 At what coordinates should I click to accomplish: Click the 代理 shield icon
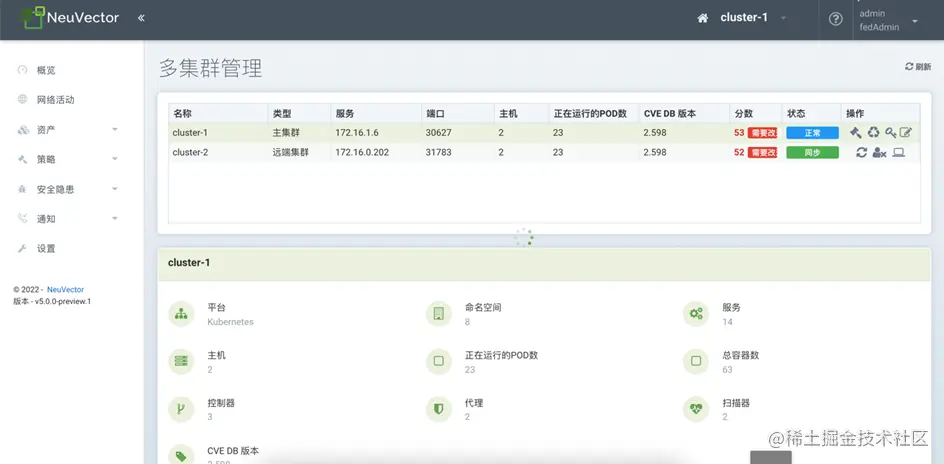(438, 409)
